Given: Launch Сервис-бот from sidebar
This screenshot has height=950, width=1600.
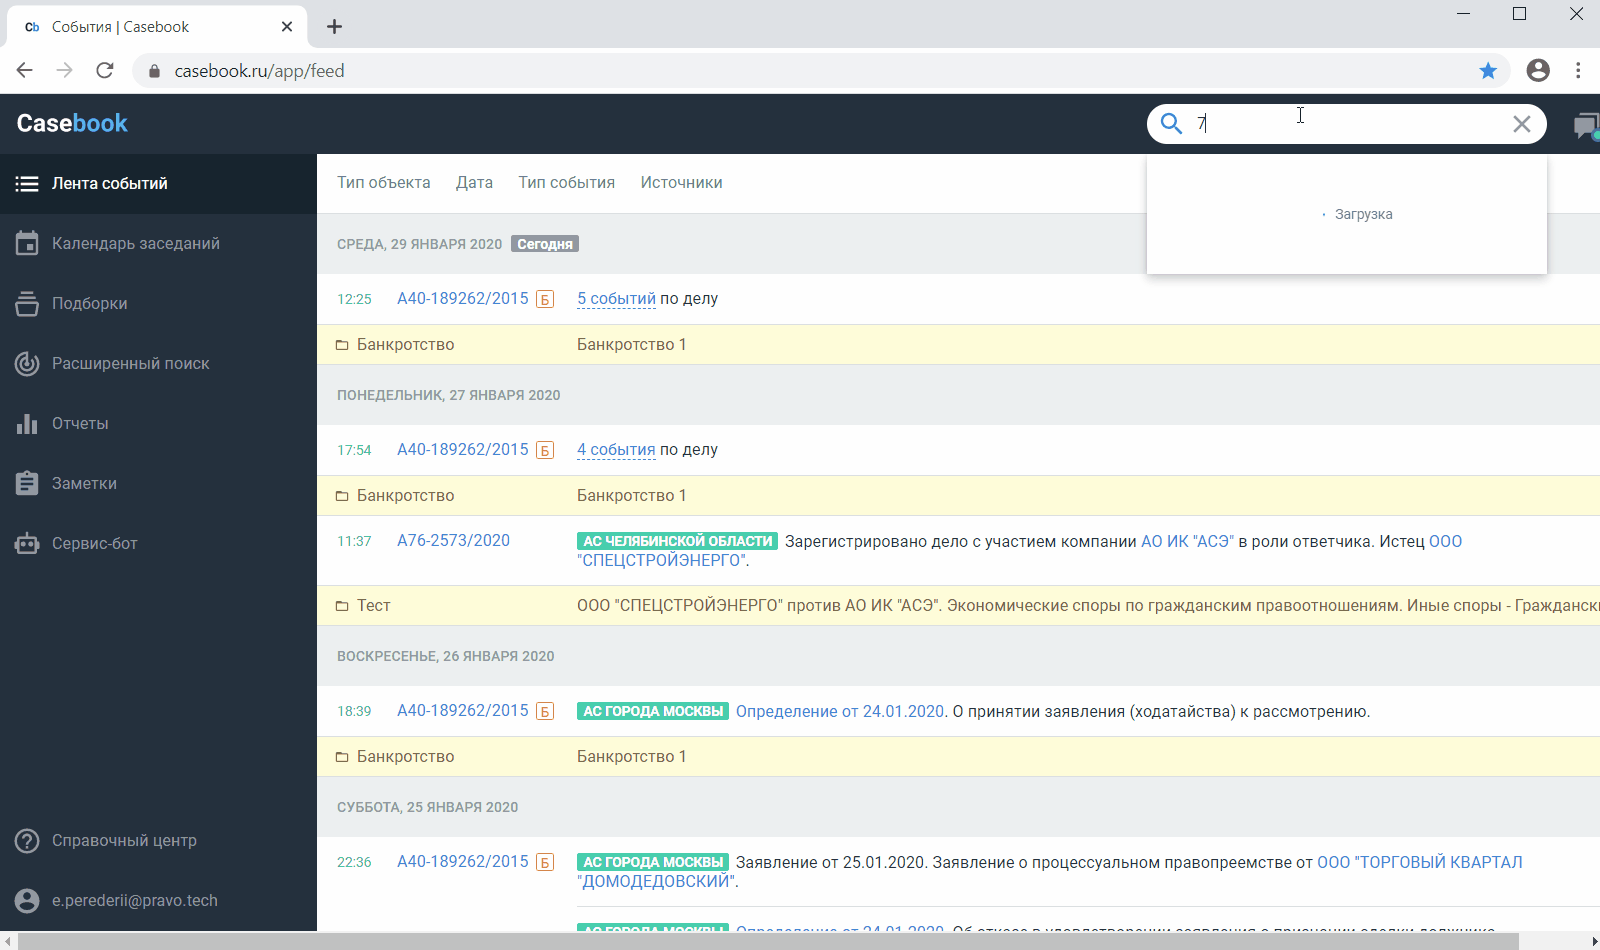Looking at the screenshot, I should pyautogui.click(x=94, y=544).
